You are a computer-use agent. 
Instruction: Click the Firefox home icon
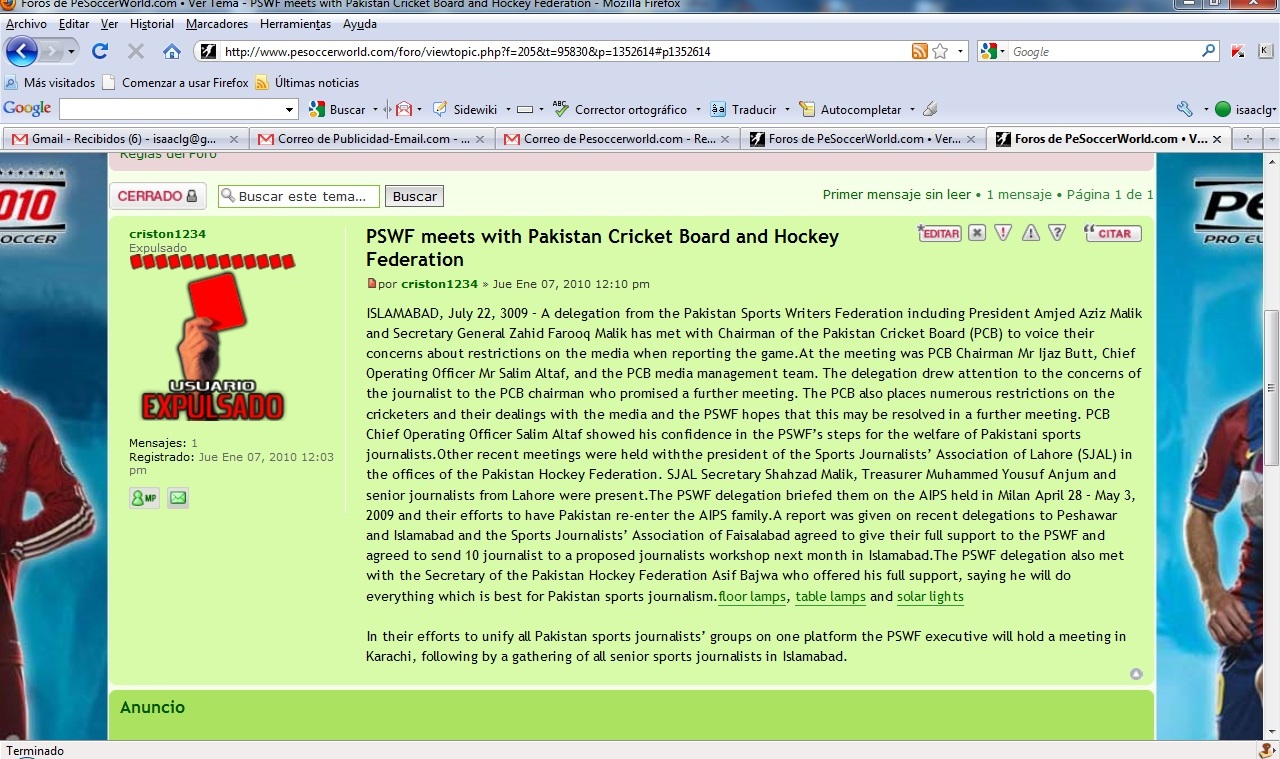pos(172,52)
